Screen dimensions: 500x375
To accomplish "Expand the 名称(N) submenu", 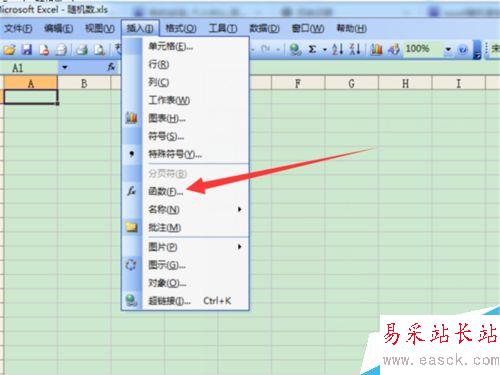I will click(196, 210).
